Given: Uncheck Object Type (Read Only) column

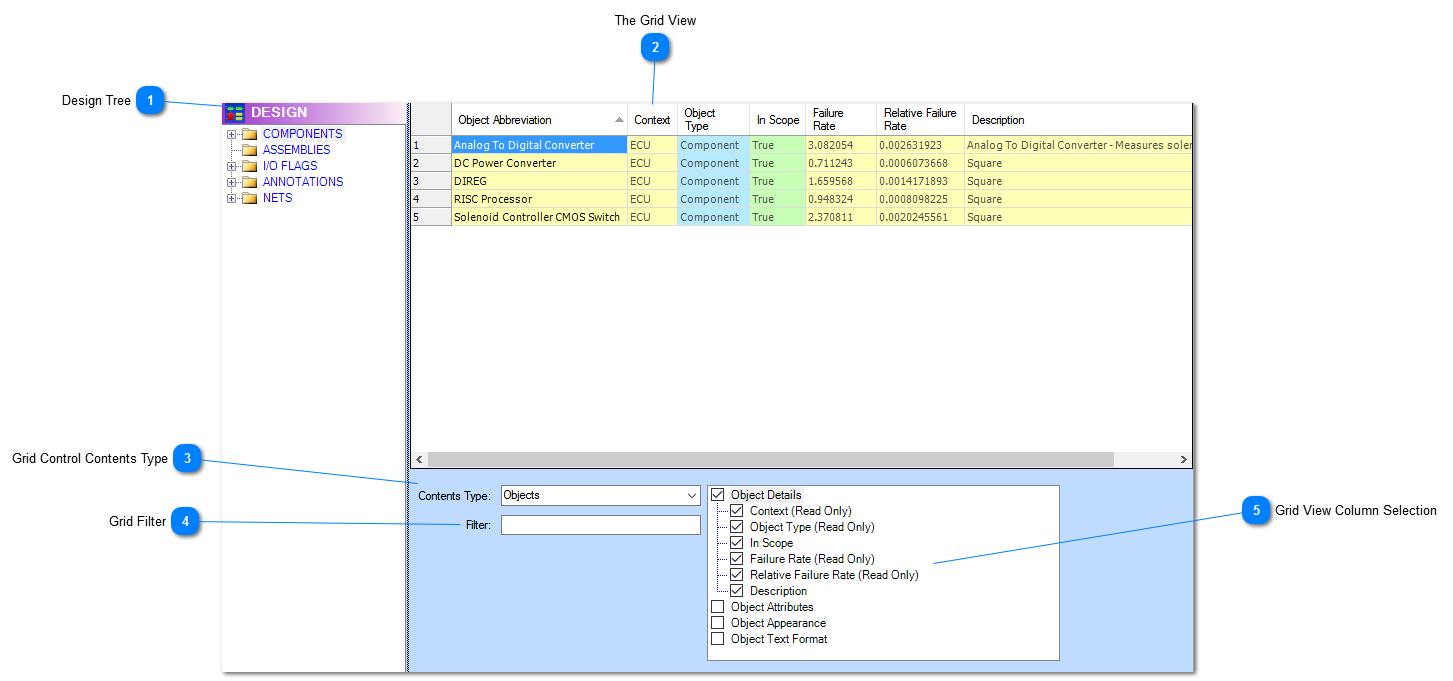Looking at the screenshot, I should pos(737,527).
